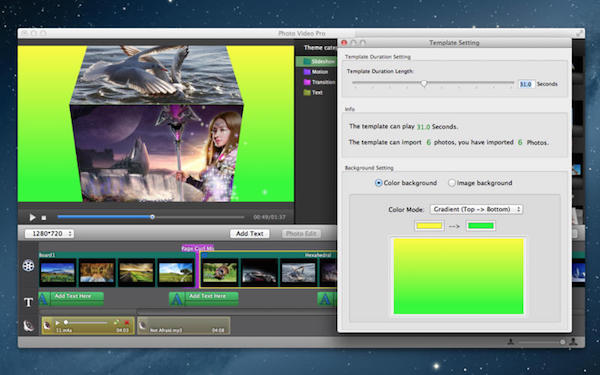Click the green gradient end color swatch
Image resolution: width=600 pixels, height=375 pixels.
[x=481, y=226]
